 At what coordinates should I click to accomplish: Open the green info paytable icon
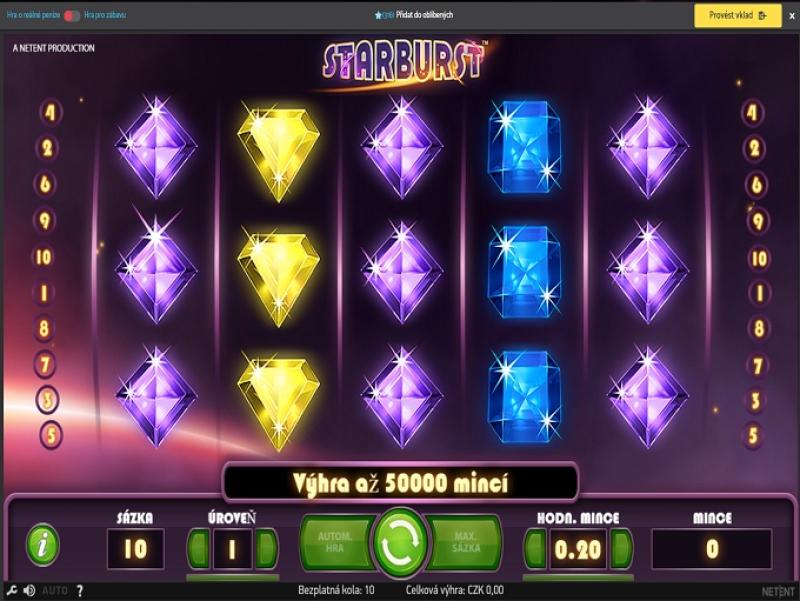43,546
